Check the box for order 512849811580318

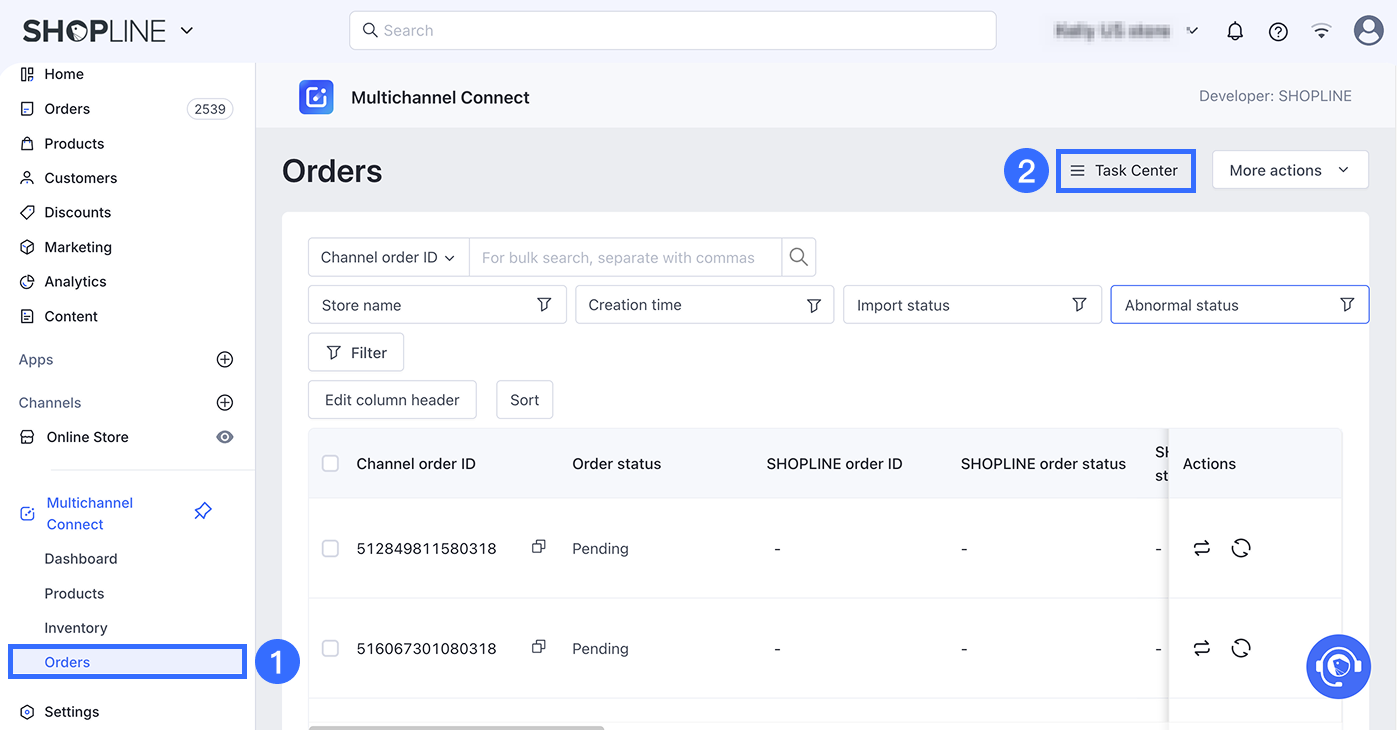coord(330,548)
